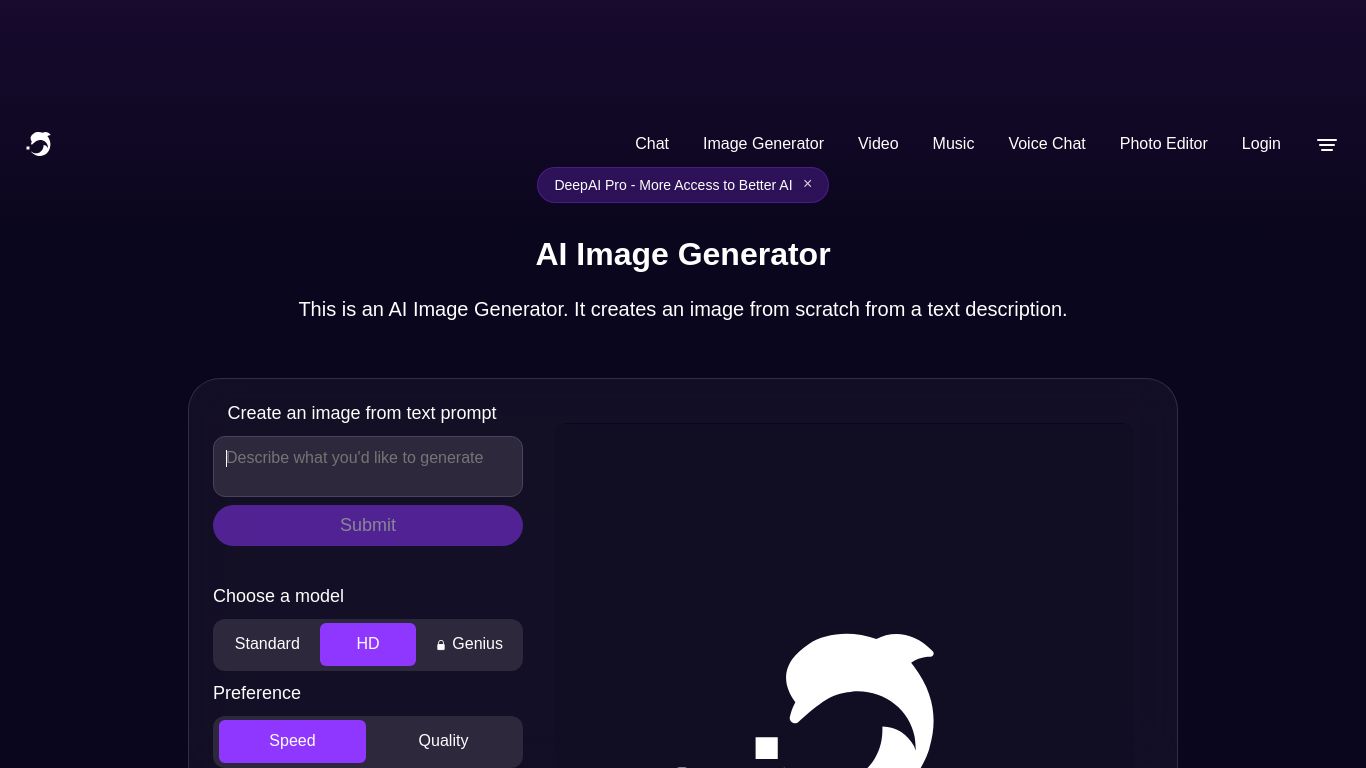Click the lock icon on Genius model

441,644
